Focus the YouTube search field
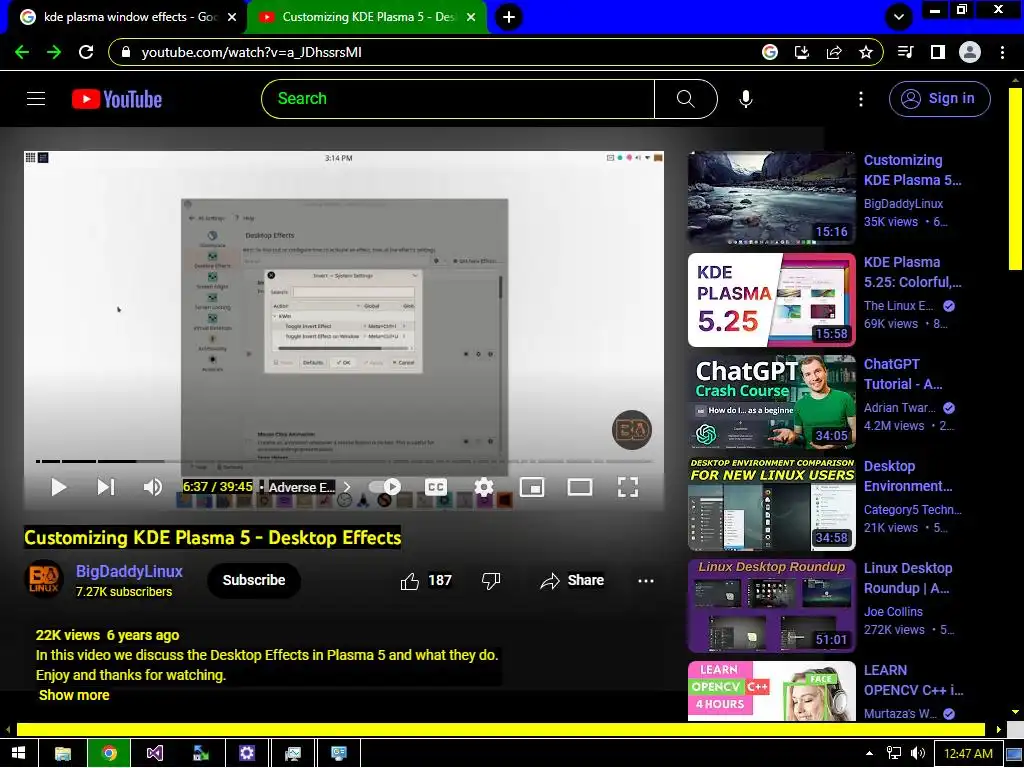This screenshot has height=768, width=1024. pos(457,99)
